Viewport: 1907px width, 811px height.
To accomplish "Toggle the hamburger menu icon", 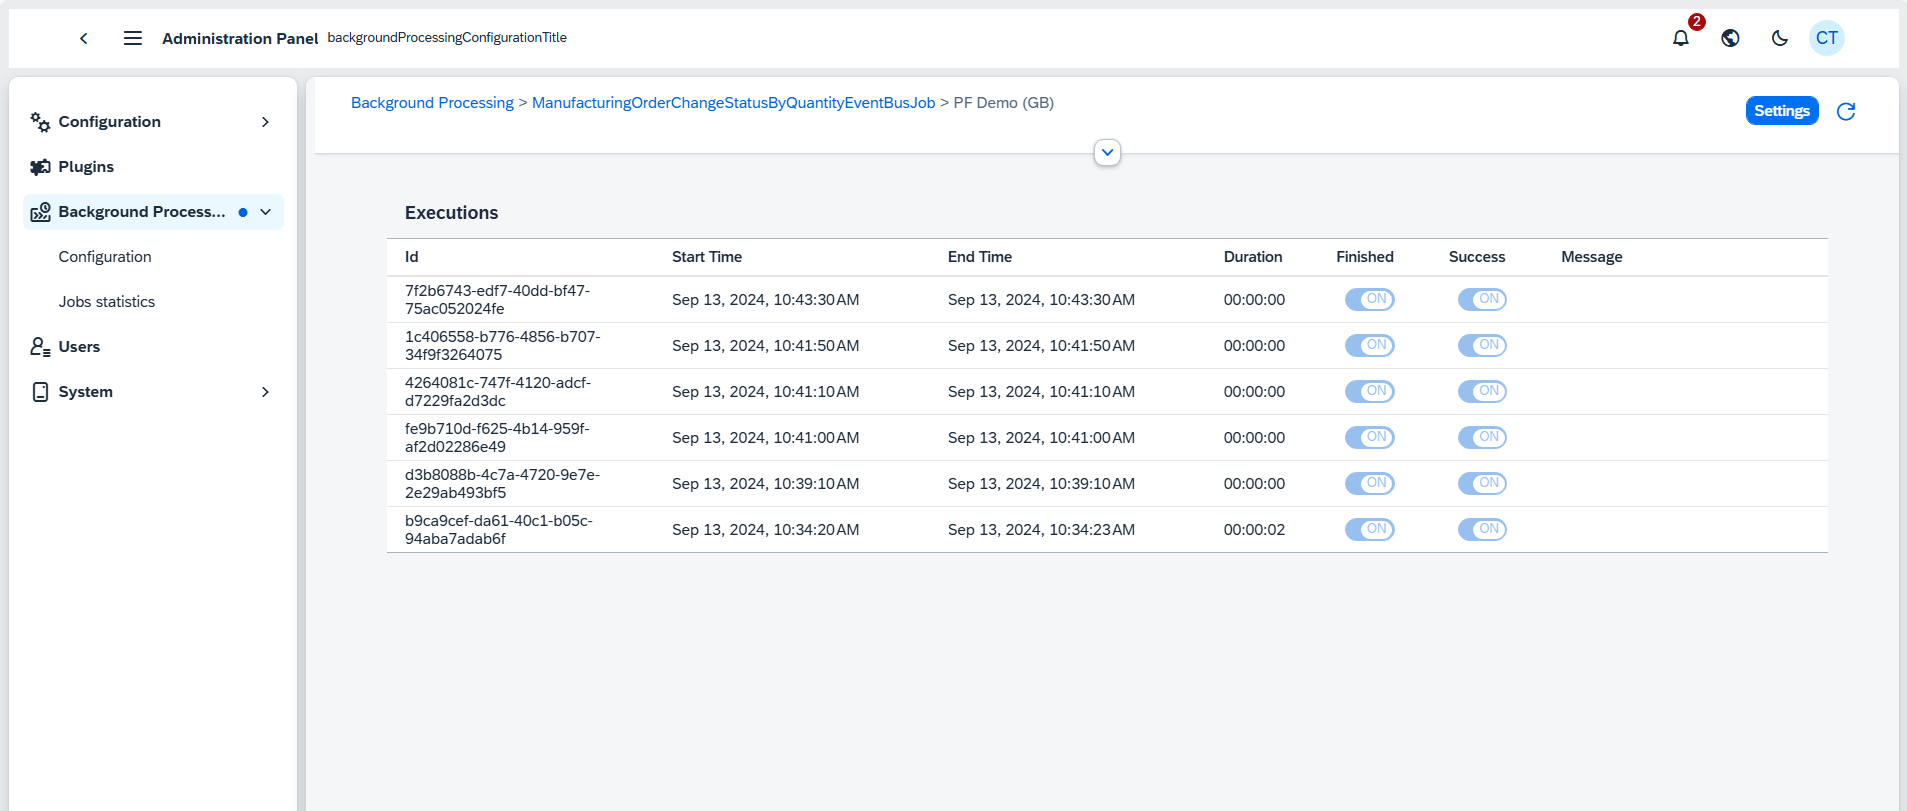I will tap(132, 38).
